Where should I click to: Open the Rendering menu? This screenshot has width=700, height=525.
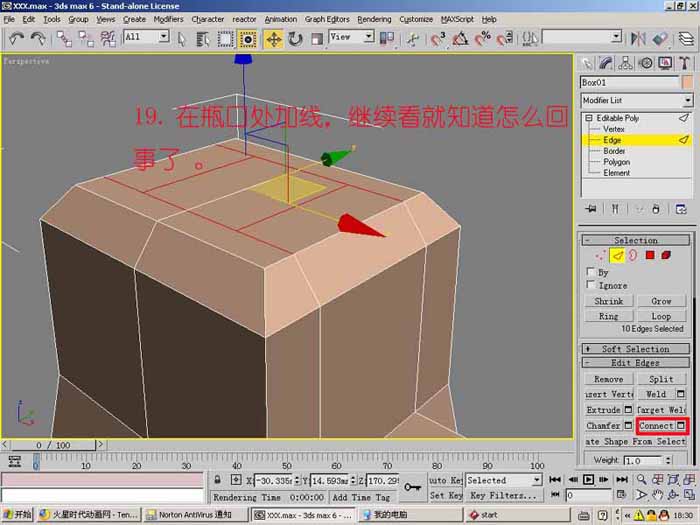click(374, 19)
